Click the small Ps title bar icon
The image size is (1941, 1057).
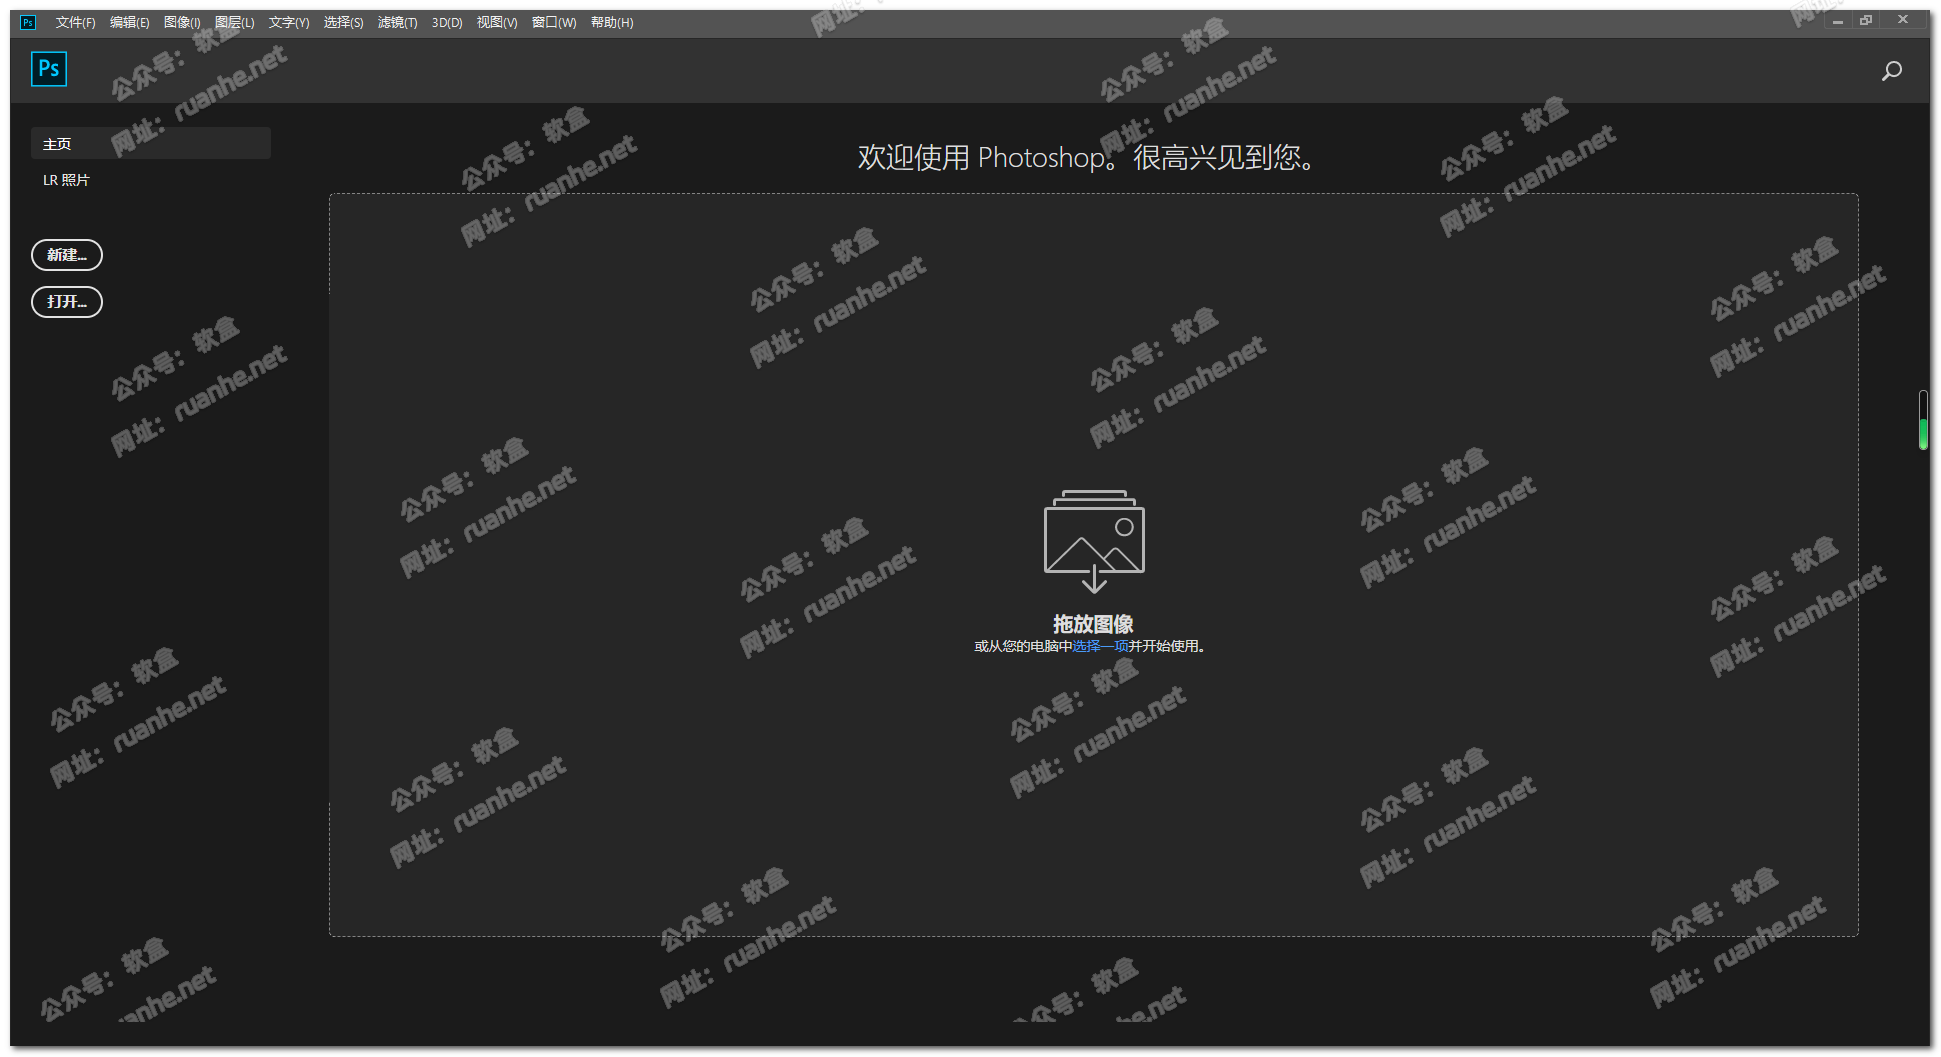click(x=28, y=22)
